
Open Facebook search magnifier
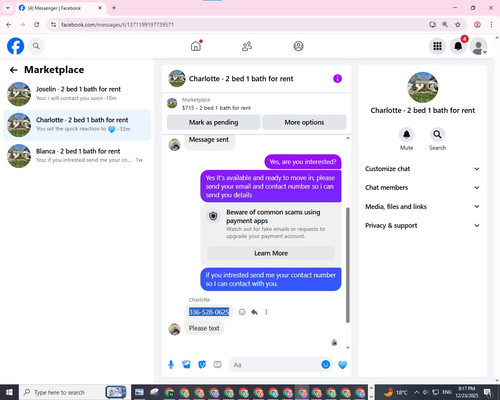(36, 46)
